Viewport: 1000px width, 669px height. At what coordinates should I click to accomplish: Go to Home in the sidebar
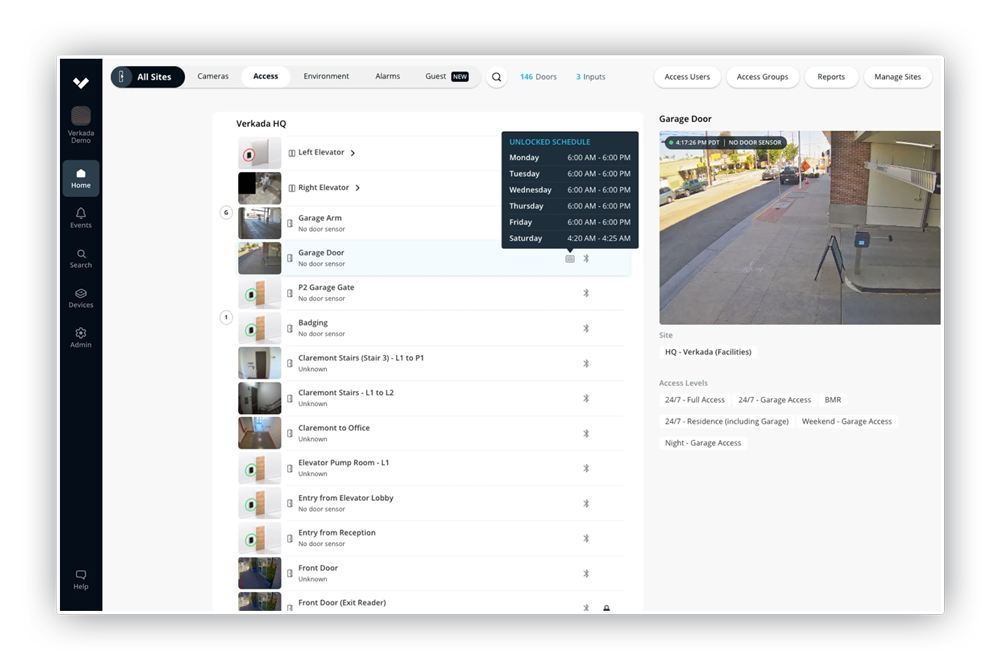[81, 178]
